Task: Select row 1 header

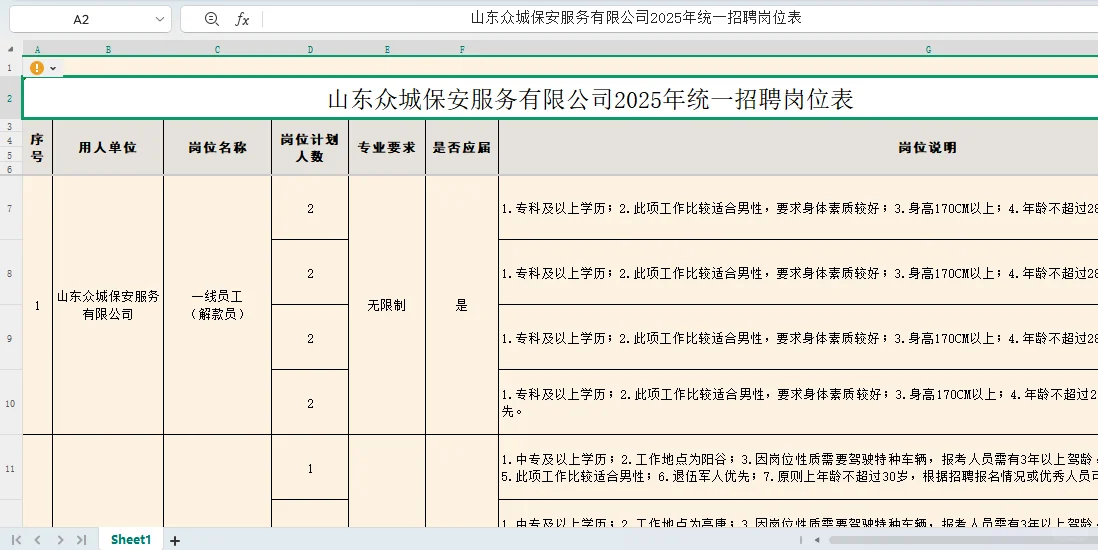Action: tap(10, 68)
